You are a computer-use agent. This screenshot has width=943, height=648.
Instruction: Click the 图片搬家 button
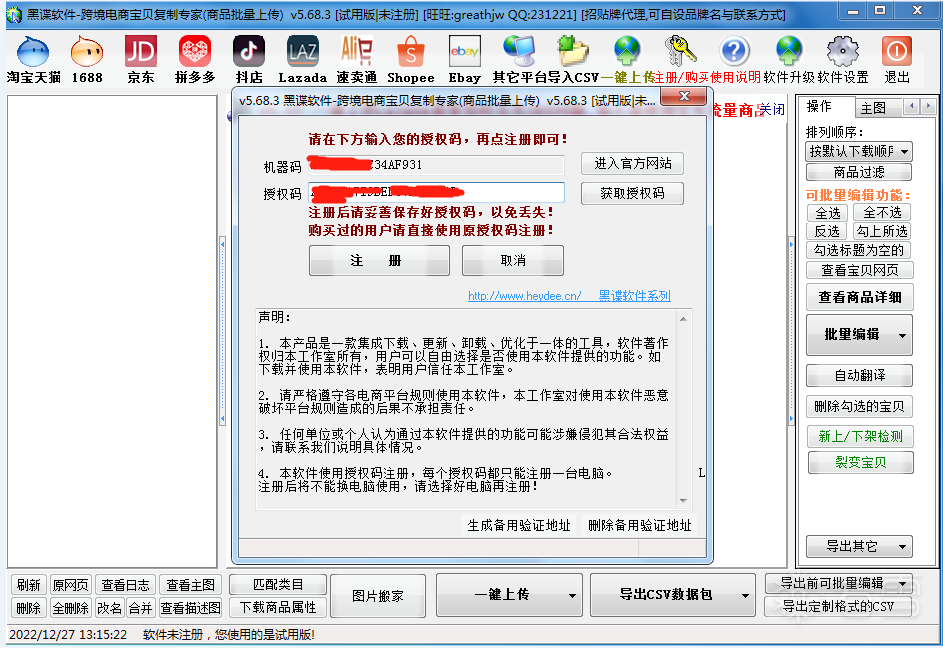(x=378, y=596)
